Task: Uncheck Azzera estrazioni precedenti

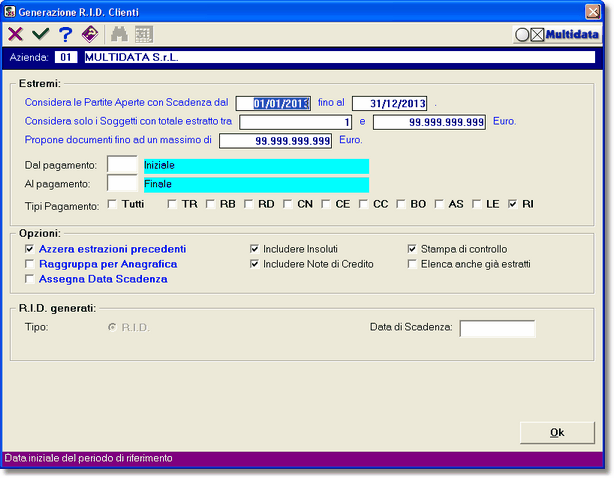Action: pyautogui.click(x=29, y=249)
